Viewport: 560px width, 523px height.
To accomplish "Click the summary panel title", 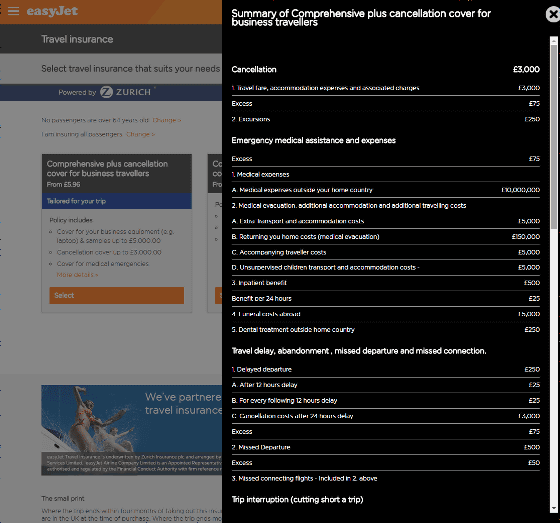I will (x=361, y=18).
